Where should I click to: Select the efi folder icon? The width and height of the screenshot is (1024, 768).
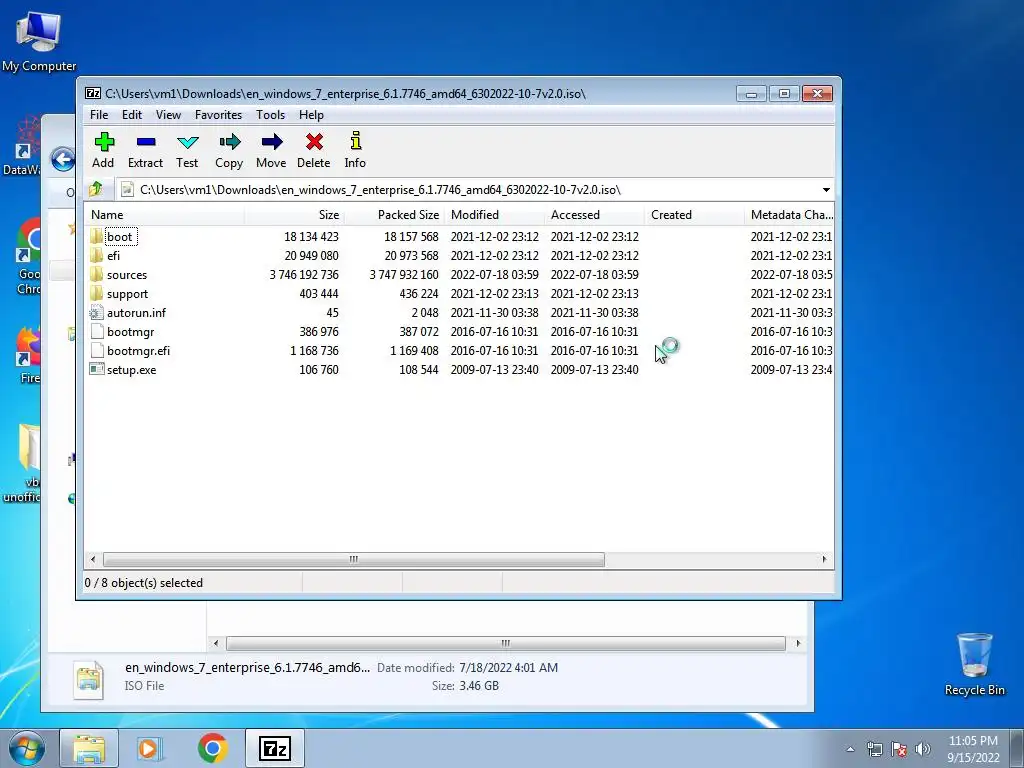tap(97, 255)
